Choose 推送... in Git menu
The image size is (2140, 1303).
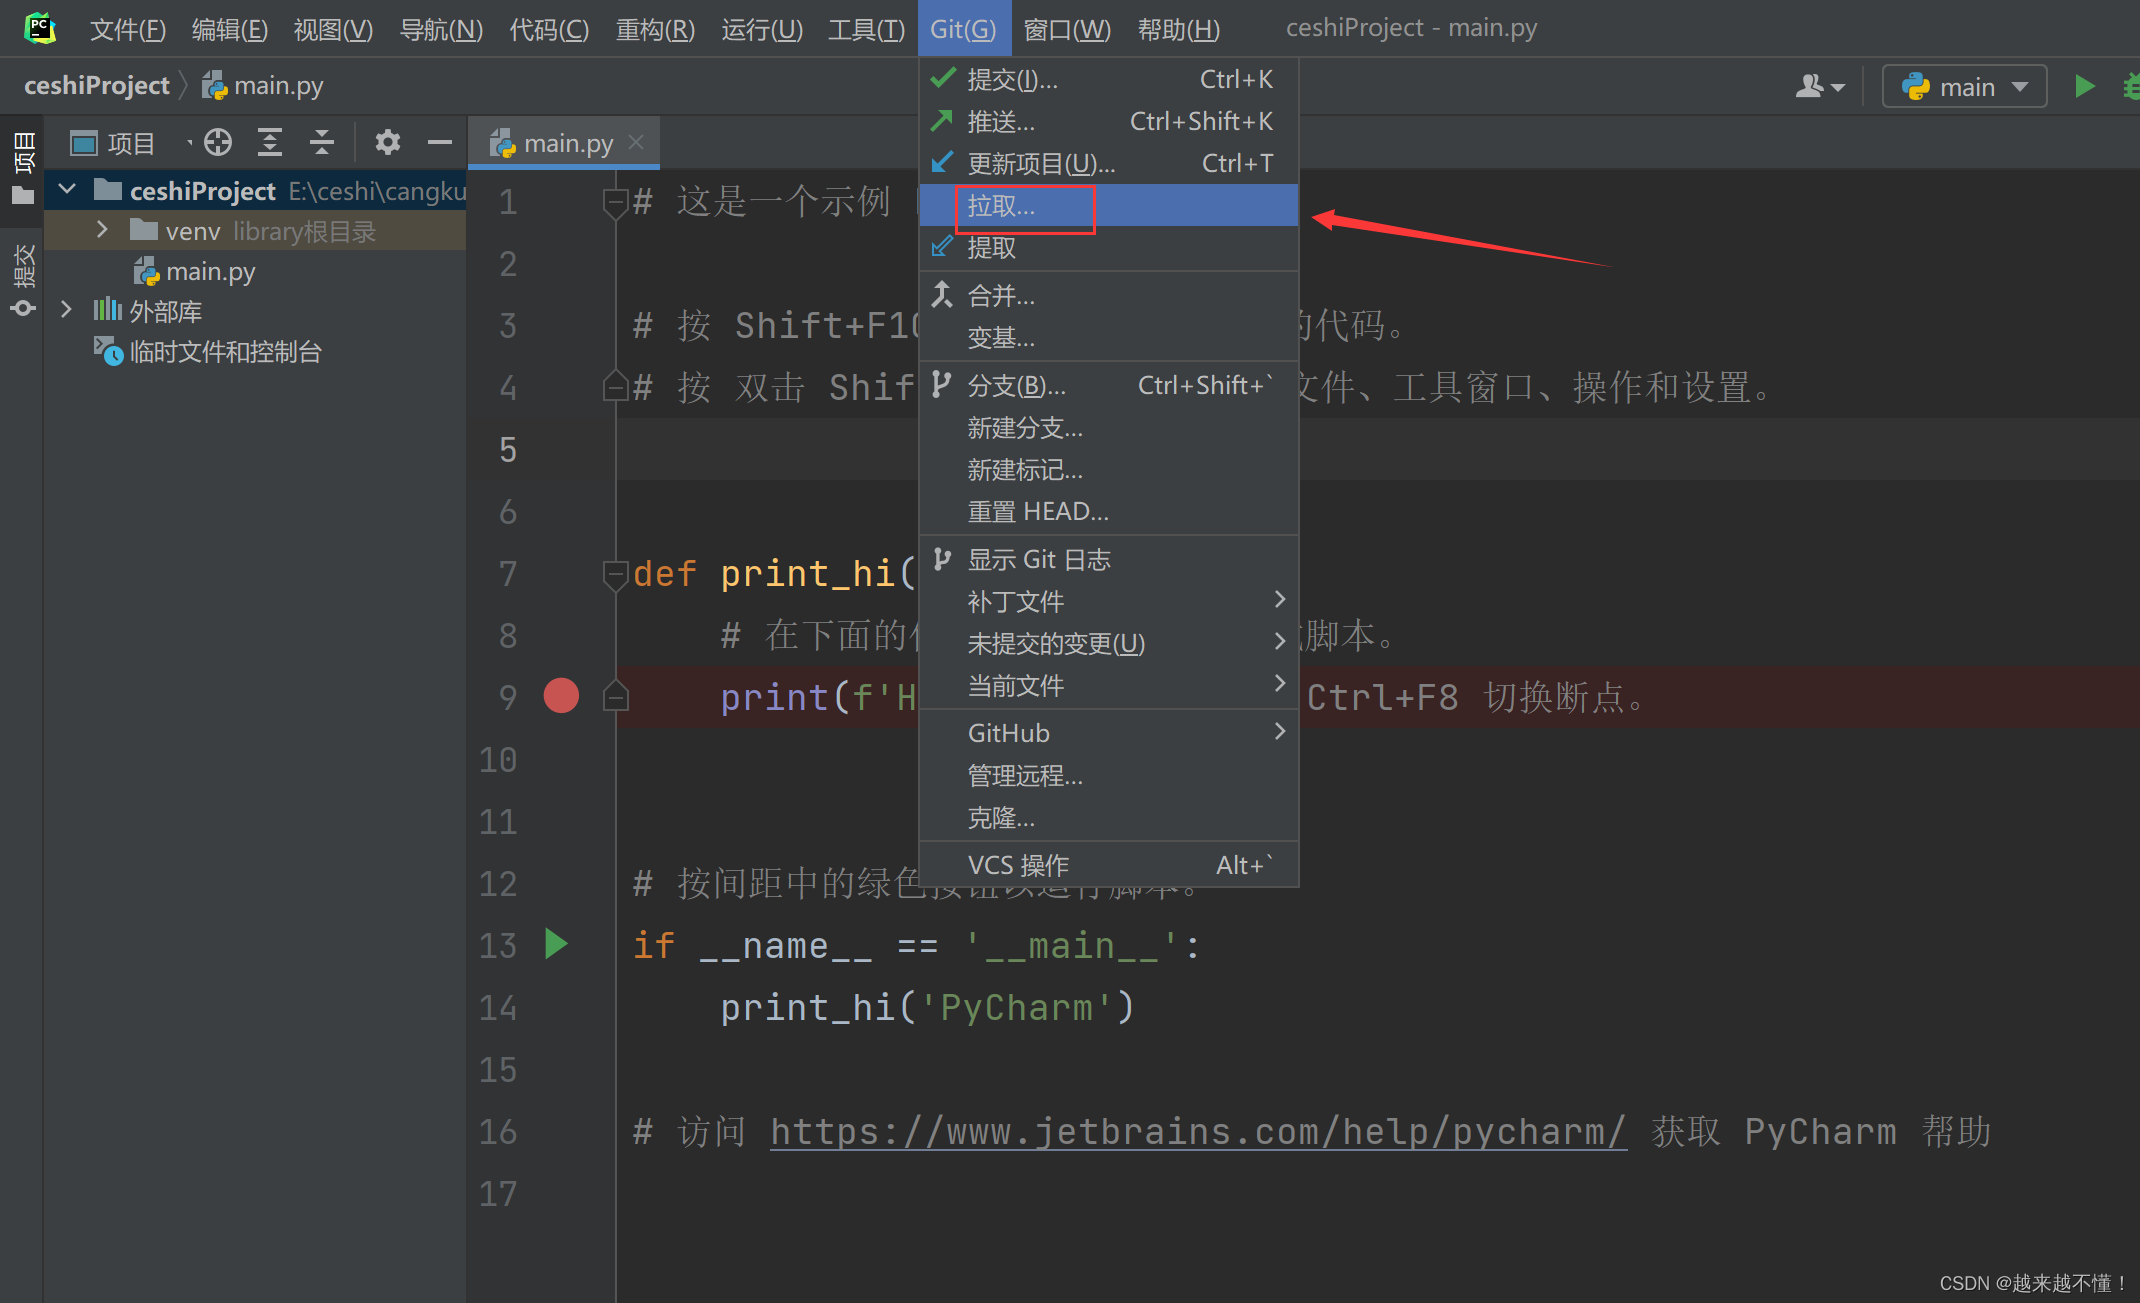tap(1108, 121)
